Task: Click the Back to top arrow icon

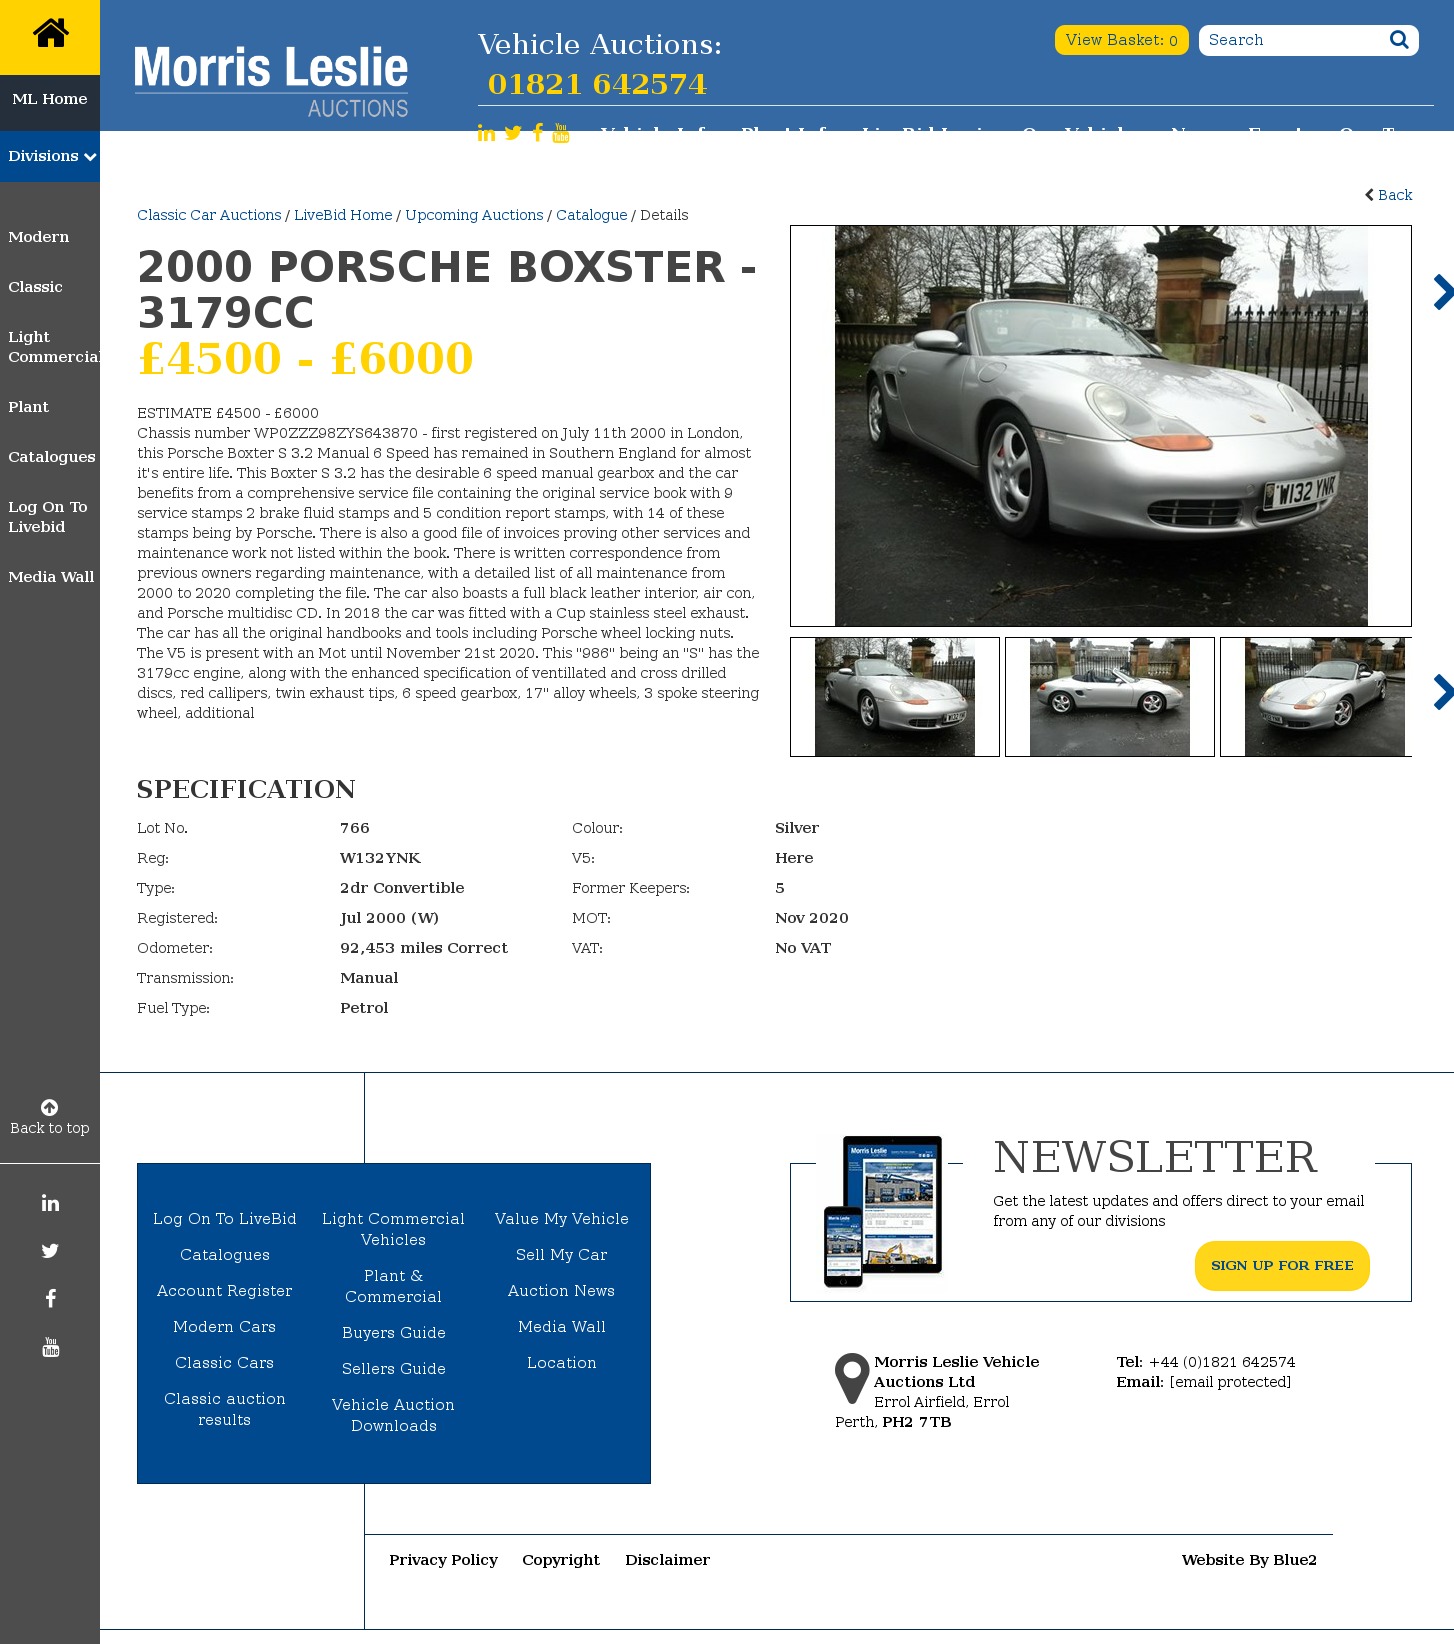Action: (x=49, y=1107)
